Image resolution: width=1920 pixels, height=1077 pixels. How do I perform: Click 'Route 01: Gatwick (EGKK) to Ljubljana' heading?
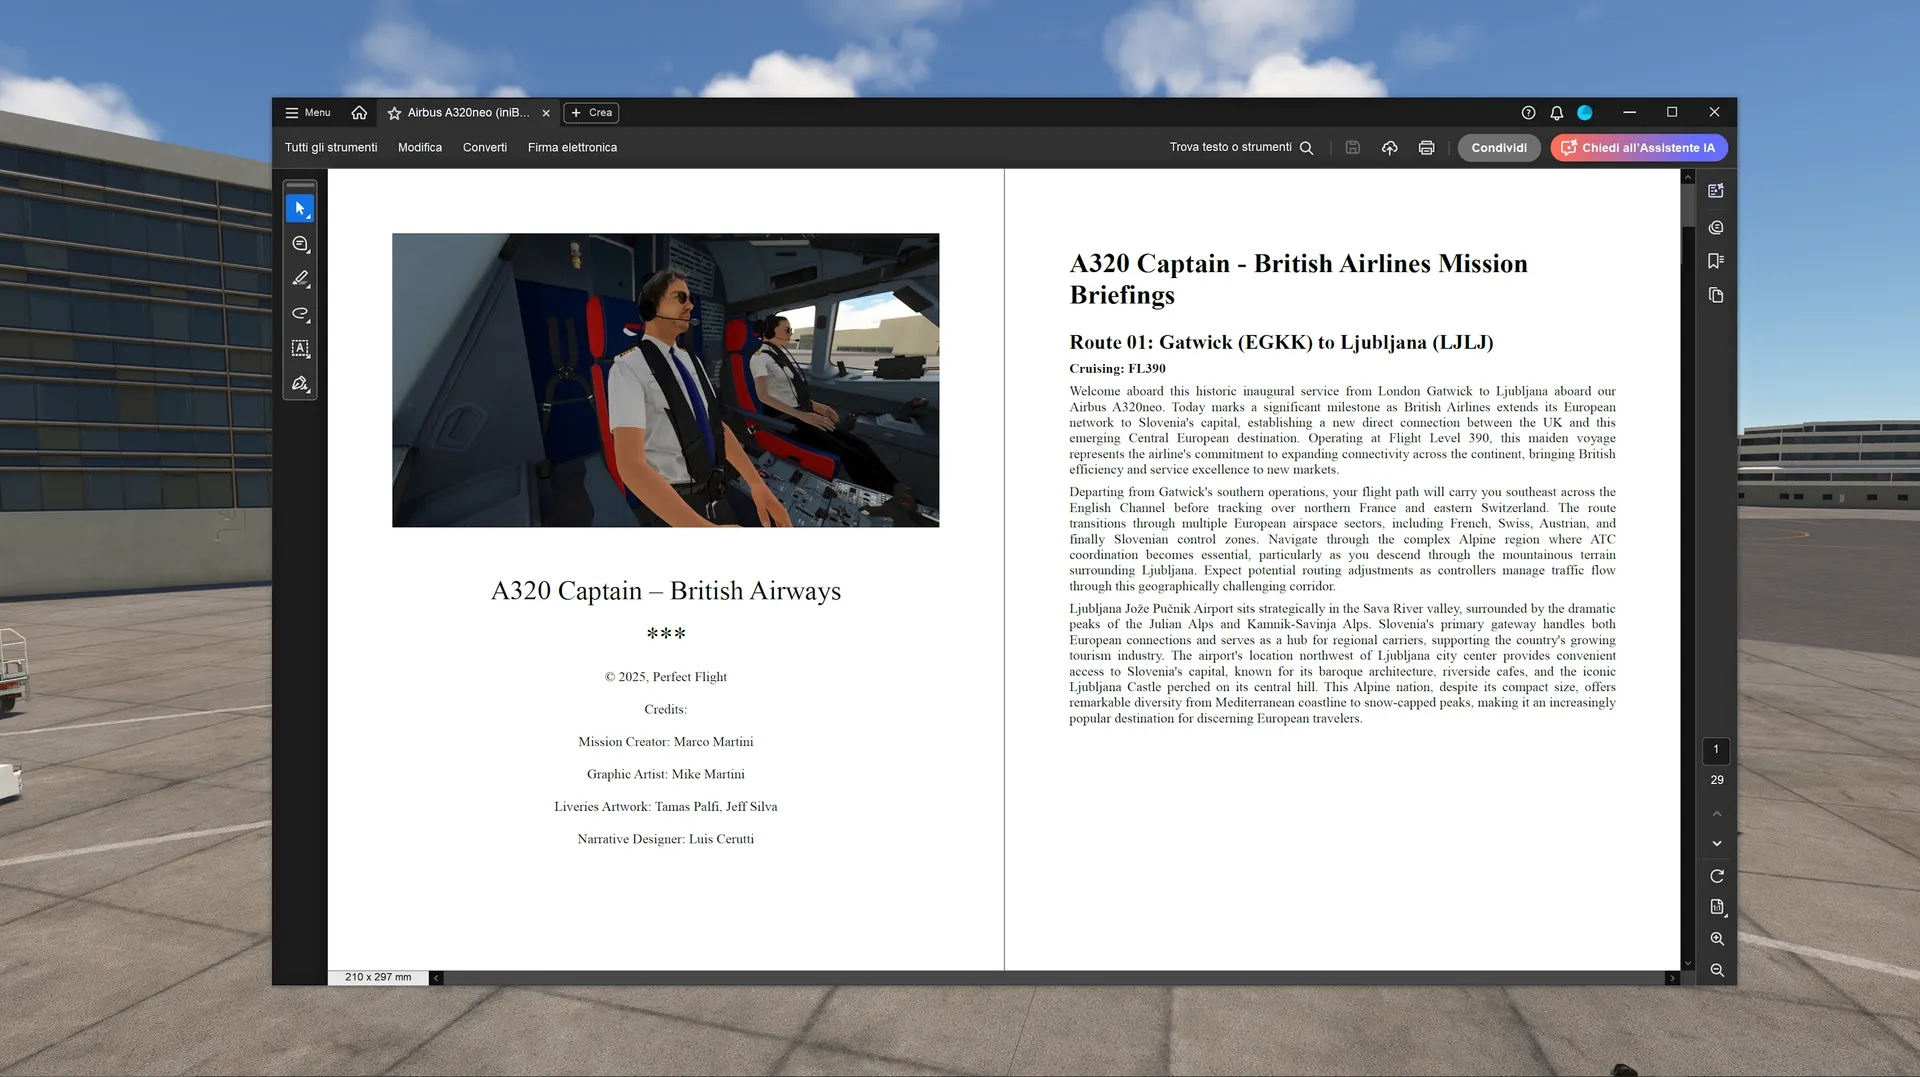[x=1281, y=343]
